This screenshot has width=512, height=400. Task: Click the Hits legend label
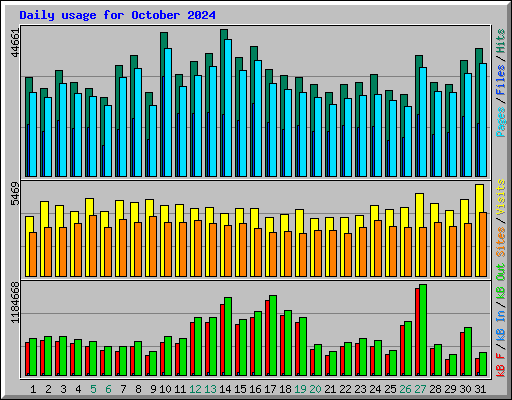501,41
